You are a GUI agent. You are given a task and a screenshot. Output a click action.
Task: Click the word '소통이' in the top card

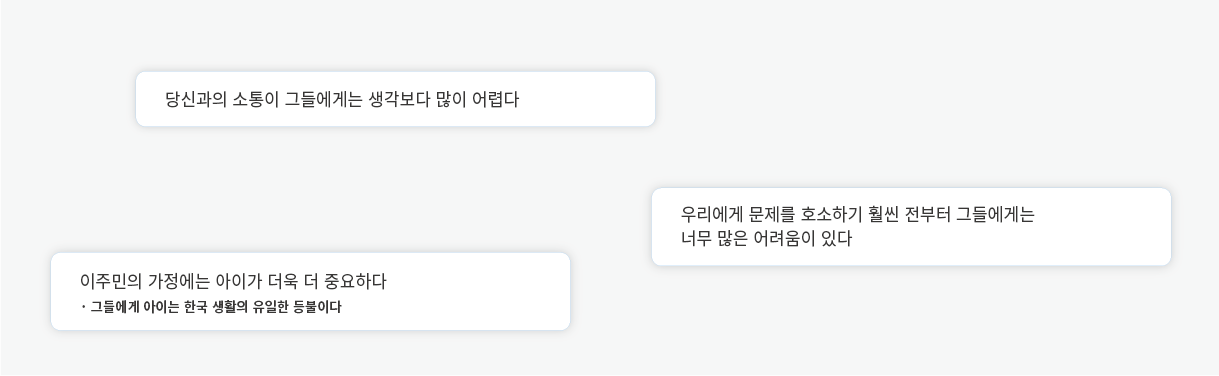coord(256,99)
